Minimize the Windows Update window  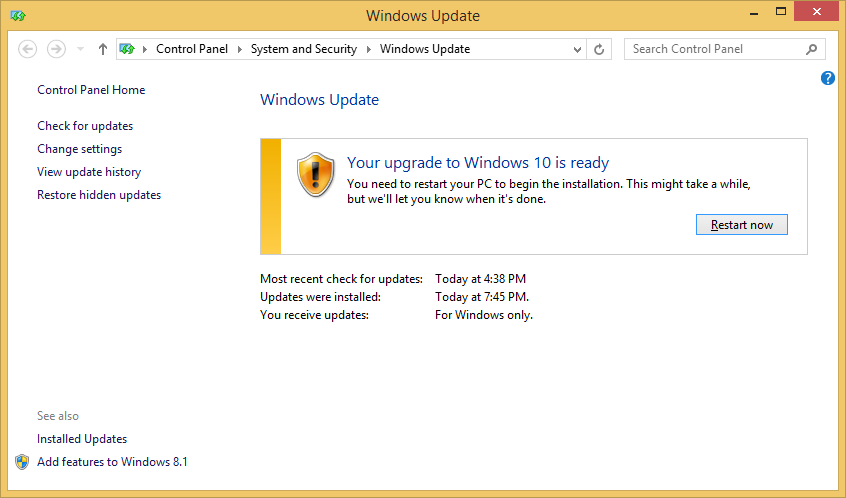click(x=754, y=13)
